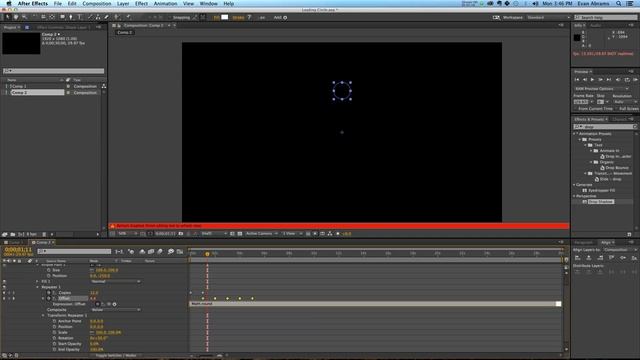The height and width of the screenshot is (360, 640).
Task: Click the Fill color swatch
Action: pos(225,17)
